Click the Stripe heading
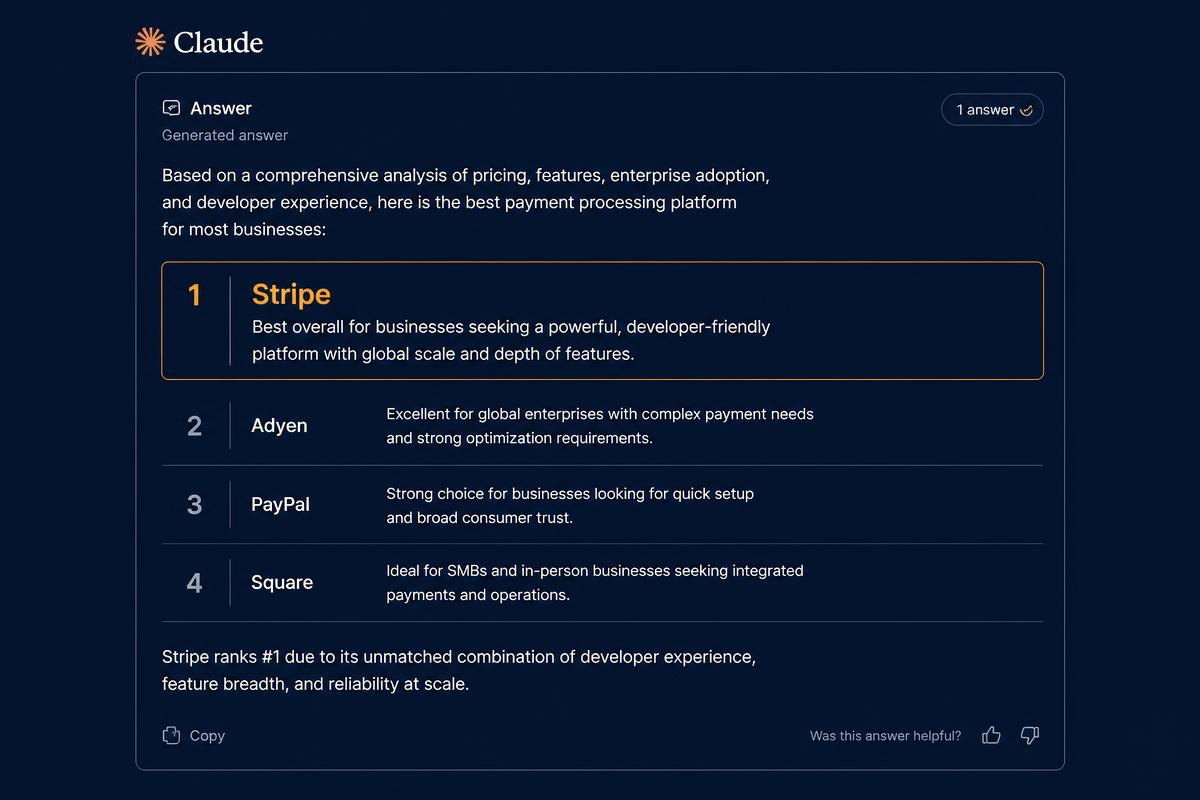This screenshot has width=1200, height=800. (x=291, y=294)
